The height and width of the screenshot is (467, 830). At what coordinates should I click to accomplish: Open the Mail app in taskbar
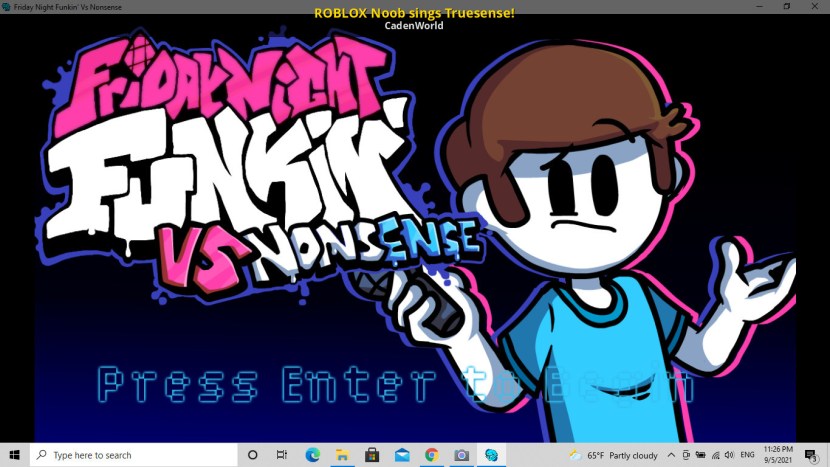[402, 455]
